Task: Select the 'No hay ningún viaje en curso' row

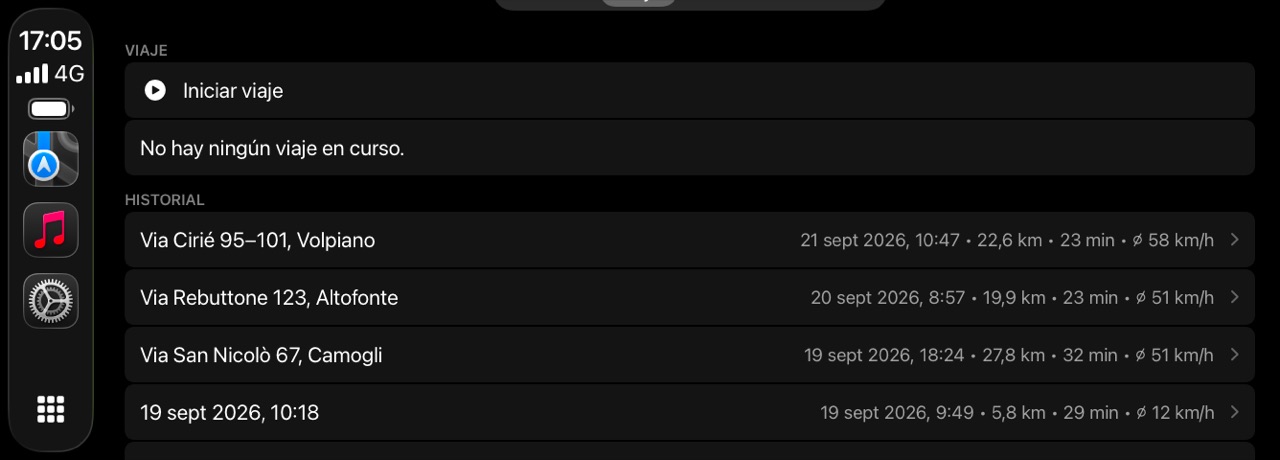Action: pos(689,148)
